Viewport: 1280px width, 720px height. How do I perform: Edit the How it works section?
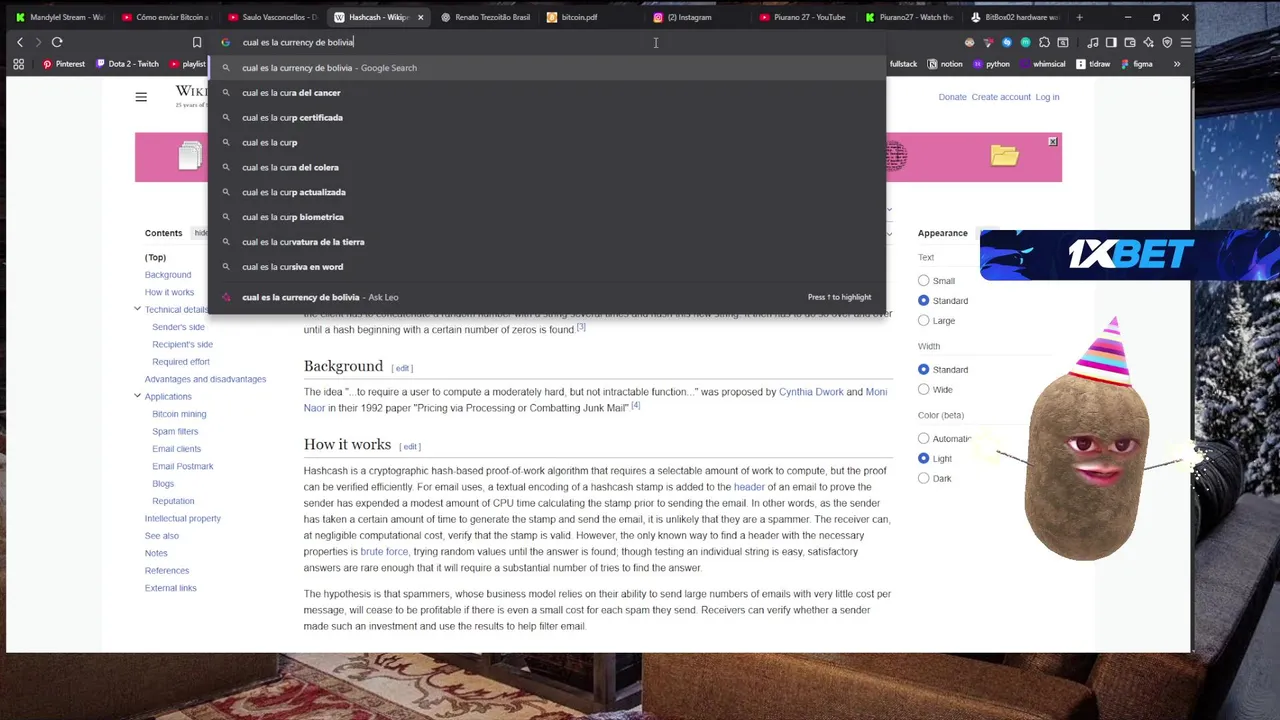click(410, 446)
